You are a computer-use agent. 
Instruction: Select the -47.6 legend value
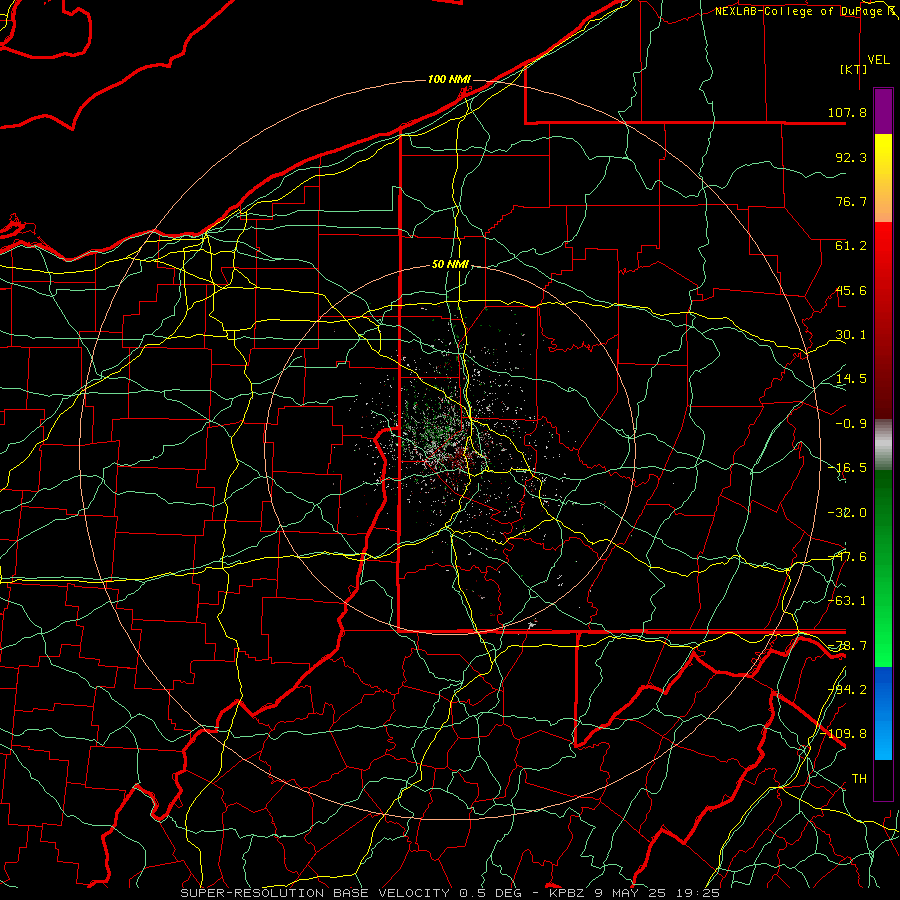(847, 557)
